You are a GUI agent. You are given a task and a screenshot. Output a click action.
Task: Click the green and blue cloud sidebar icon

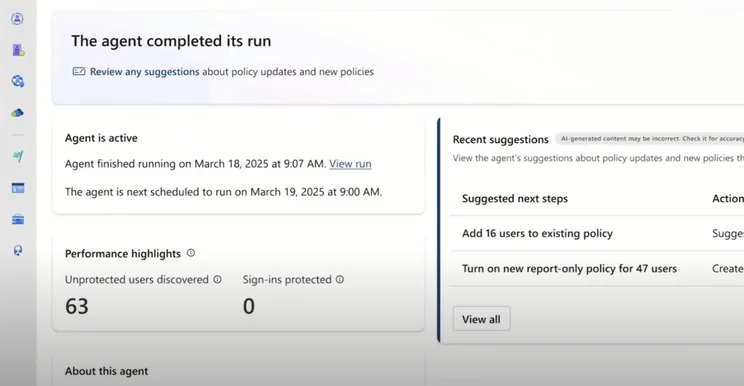18,112
